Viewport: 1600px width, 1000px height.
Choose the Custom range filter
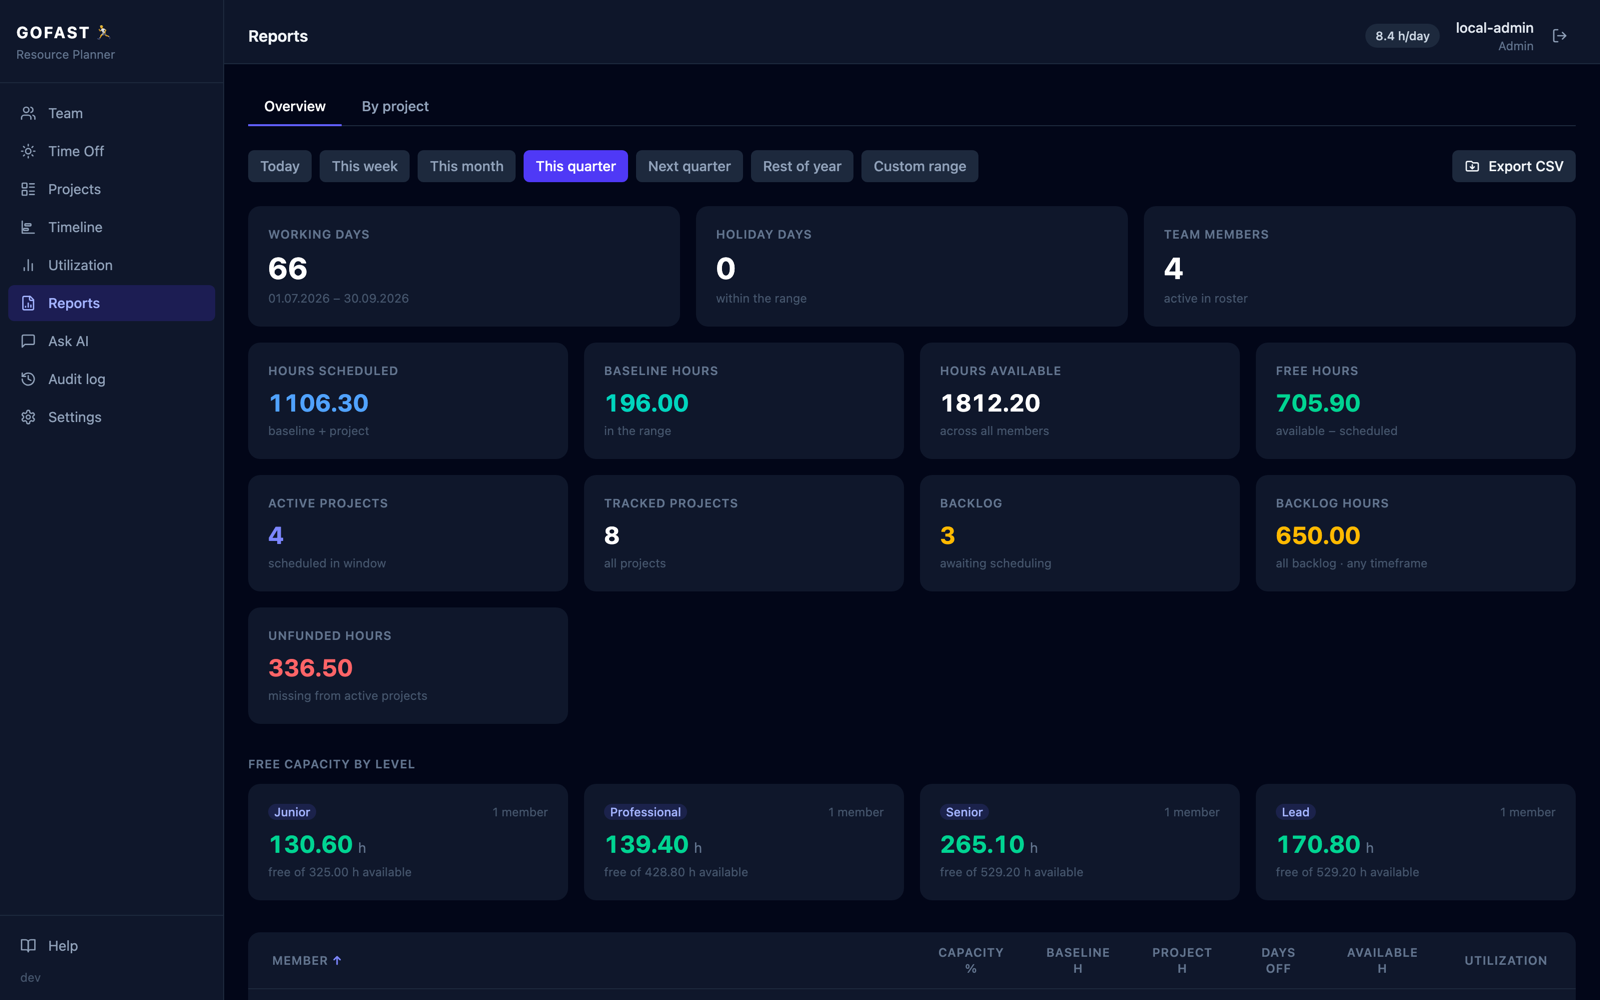(920, 166)
